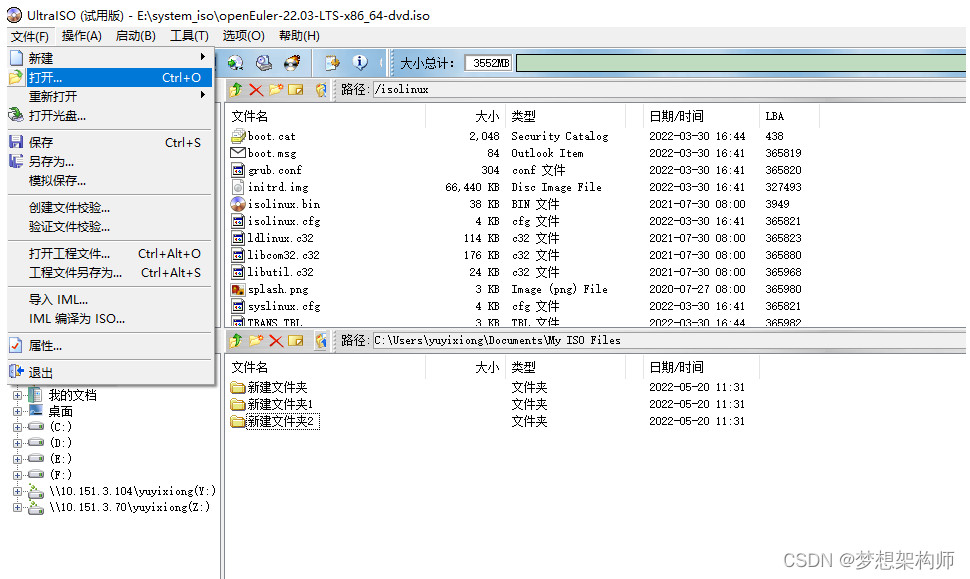This screenshot has height=579, width=970.
Task: Open the 启动(B) menu
Action: pyautogui.click(x=135, y=36)
